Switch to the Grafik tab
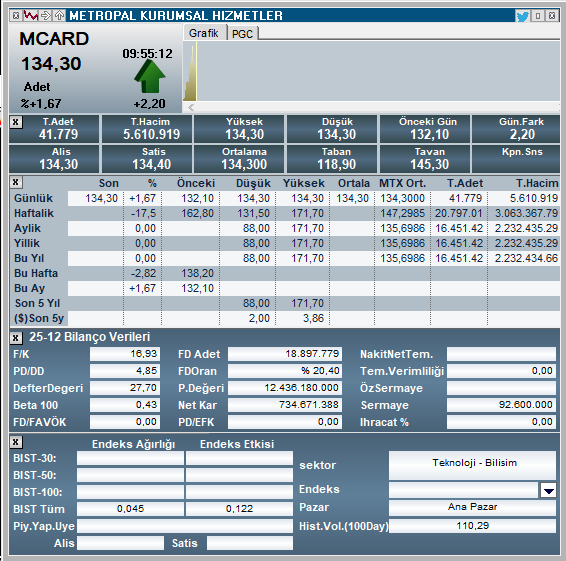This screenshot has height=561, width=566. click(204, 33)
